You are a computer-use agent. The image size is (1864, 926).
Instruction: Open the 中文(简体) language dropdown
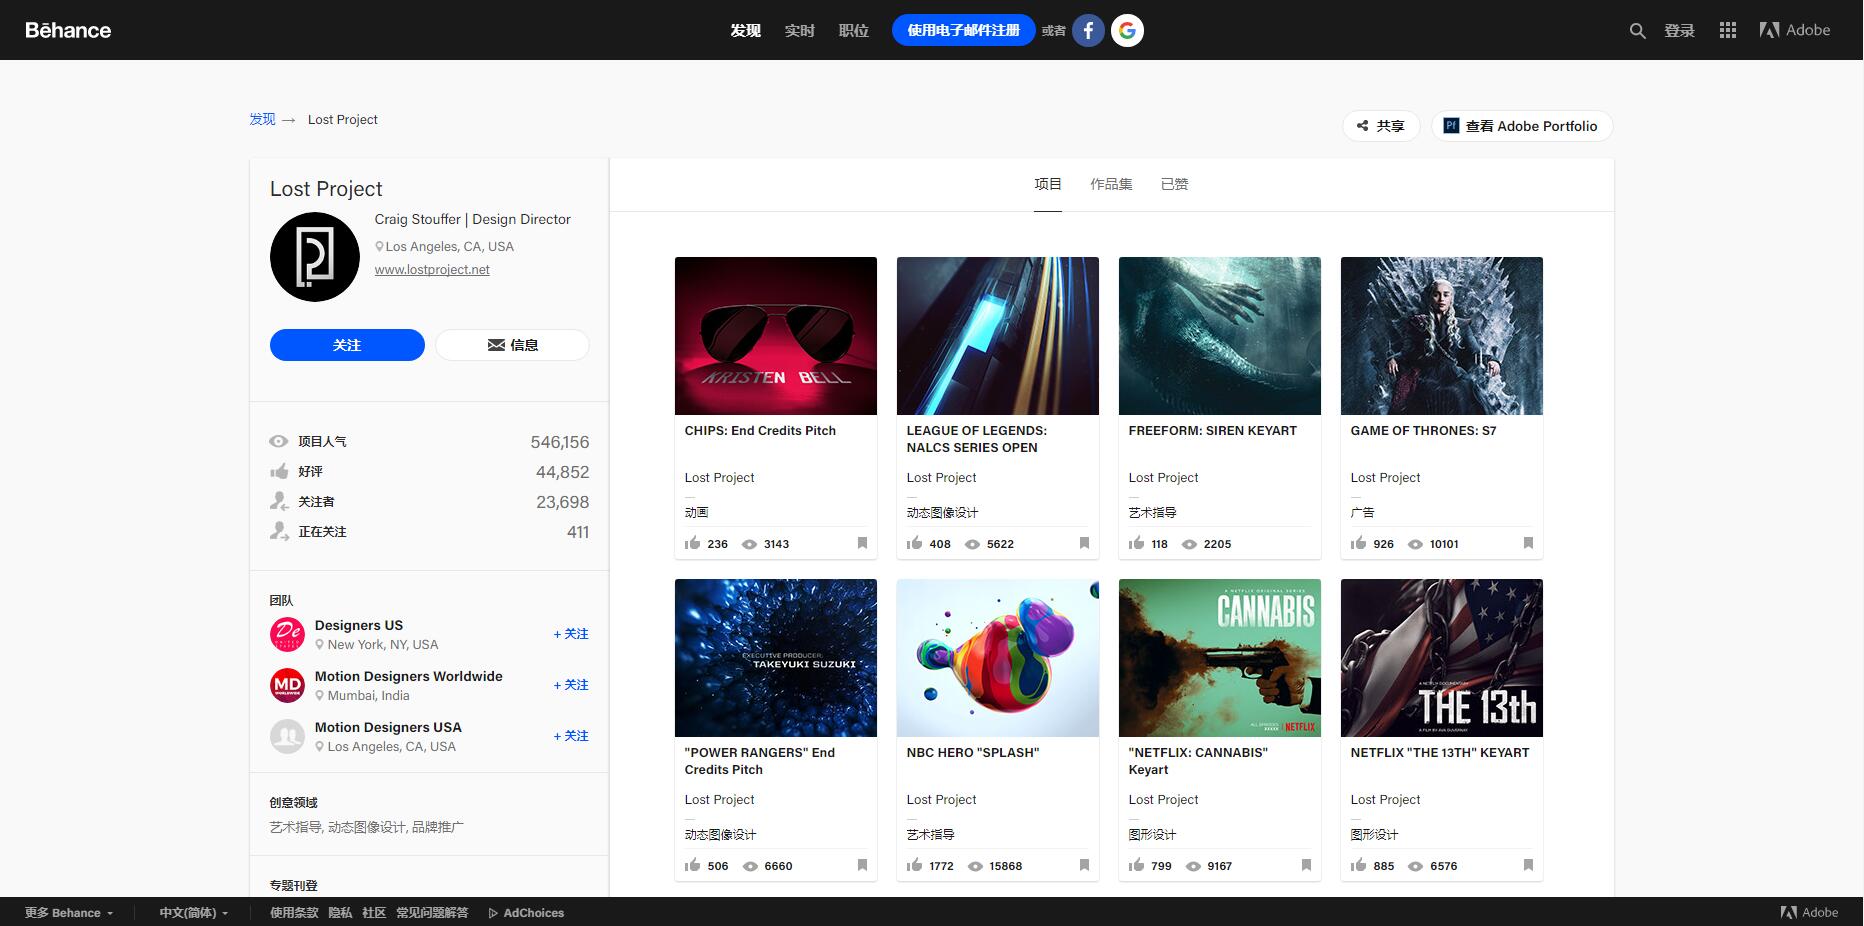tap(194, 913)
